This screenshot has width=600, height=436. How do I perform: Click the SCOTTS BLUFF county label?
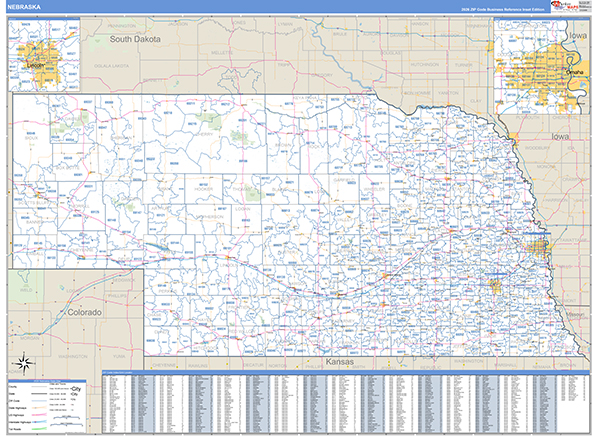pos(32,202)
